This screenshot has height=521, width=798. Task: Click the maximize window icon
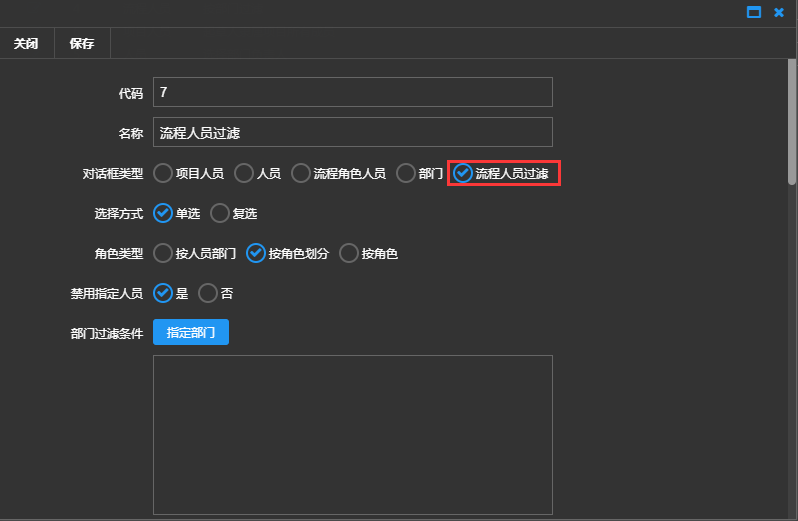click(x=754, y=12)
